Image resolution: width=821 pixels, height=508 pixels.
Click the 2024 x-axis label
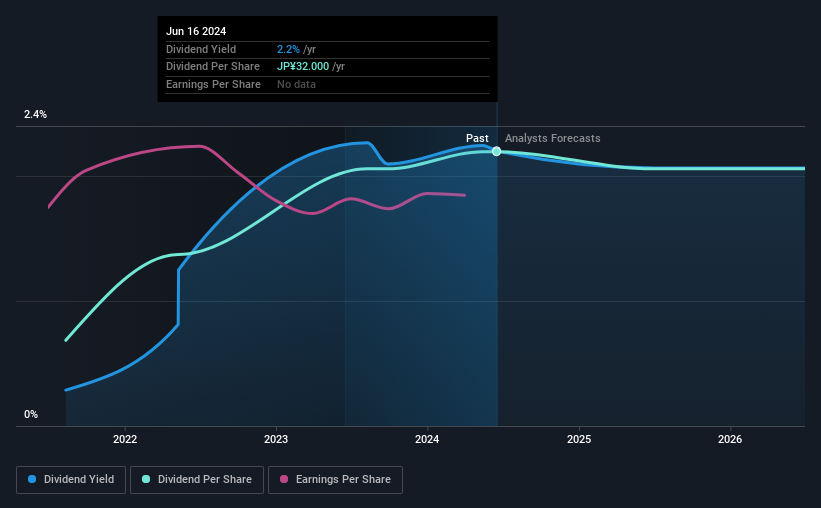[x=427, y=439]
